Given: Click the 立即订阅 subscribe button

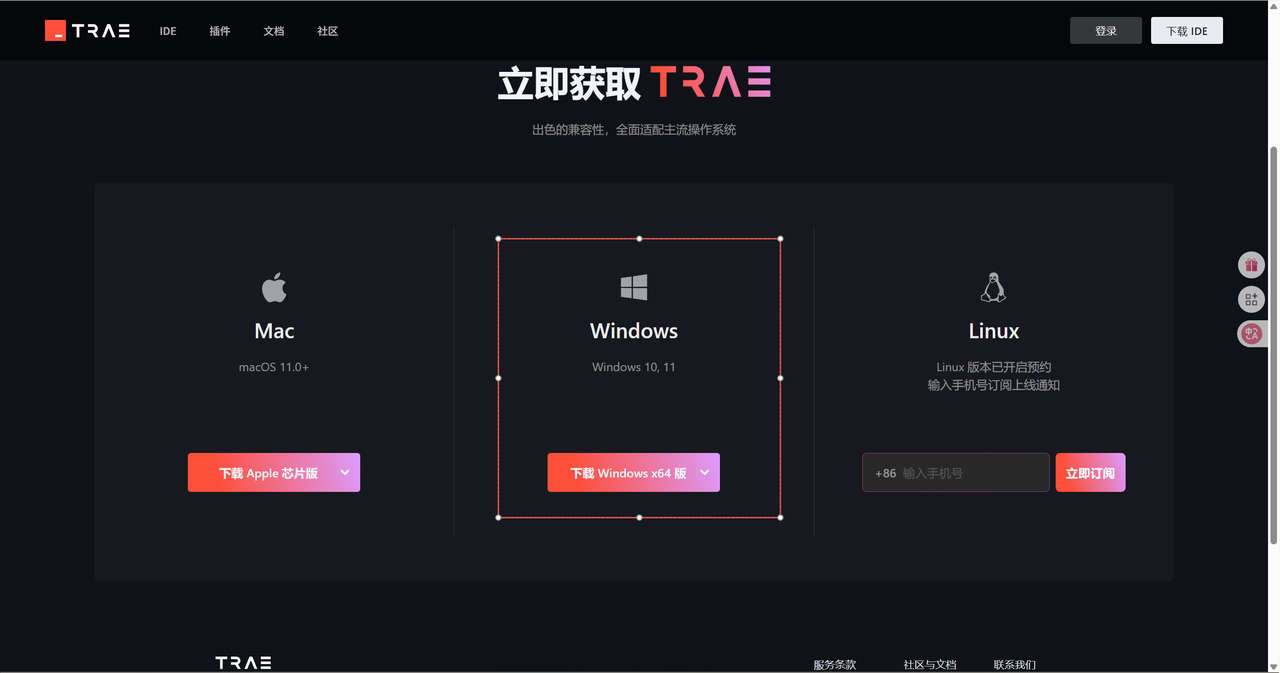Looking at the screenshot, I should click(1090, 473).
